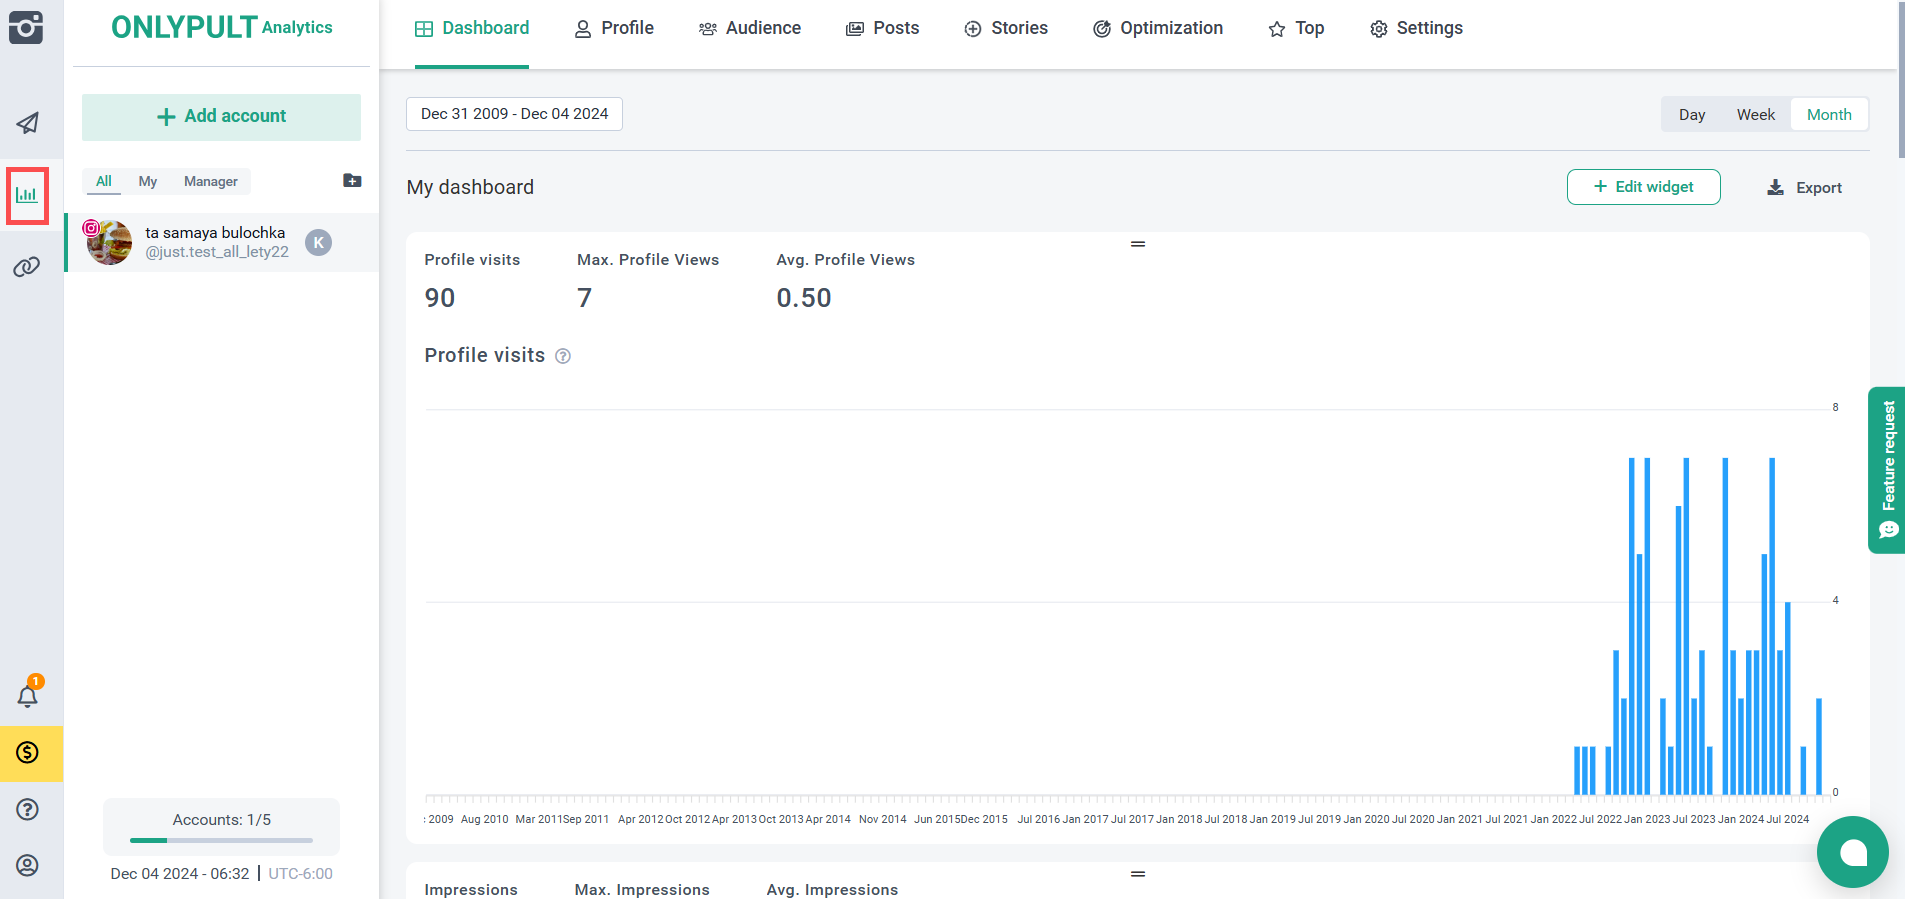Viewport: 1905px width, 899px height.
Task: Open the help question mark sidebar icon
Action: (28, 809)
